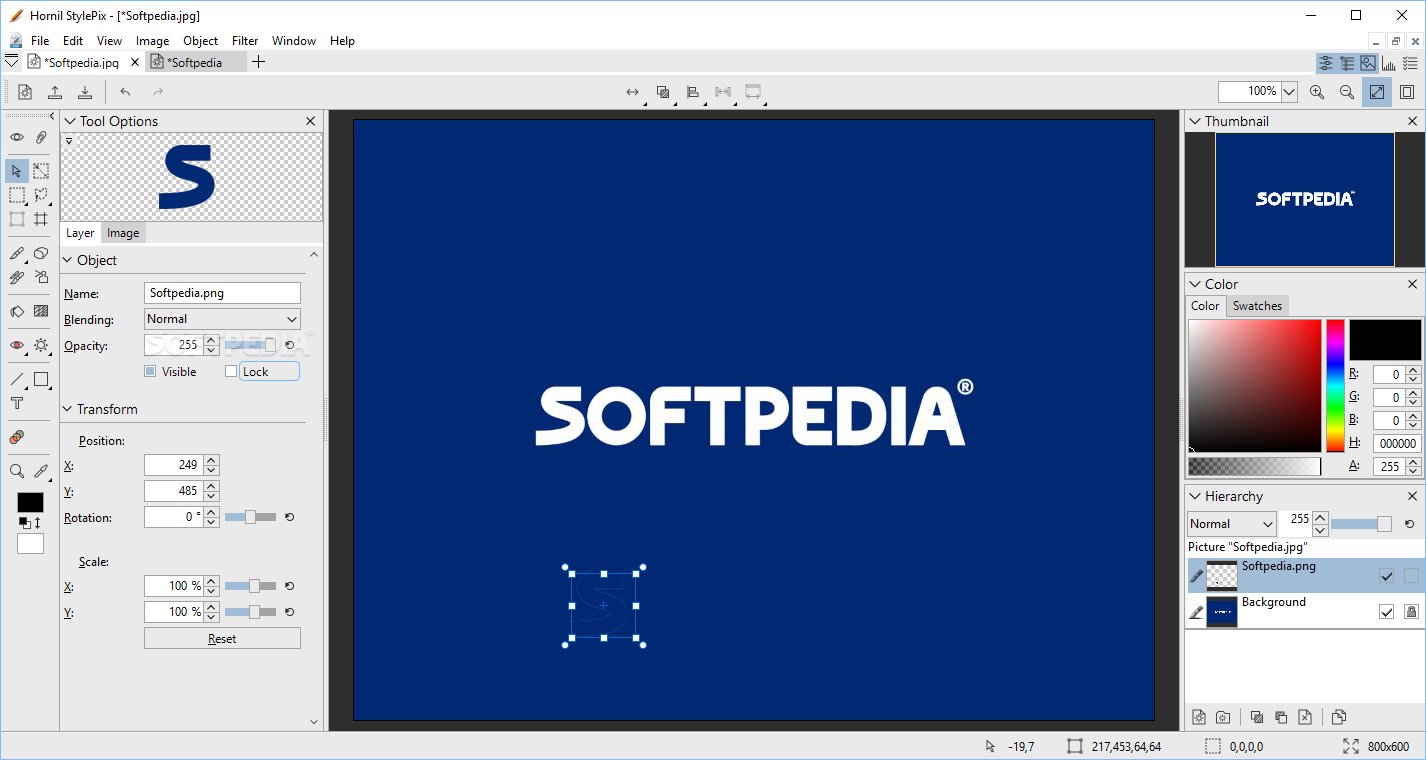Open the Object menu

point(200,41)
